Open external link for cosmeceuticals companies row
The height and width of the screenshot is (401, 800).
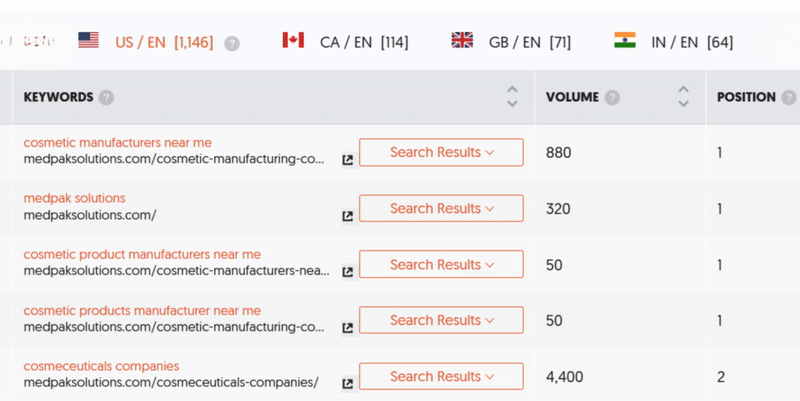click(x=347, y=384)
